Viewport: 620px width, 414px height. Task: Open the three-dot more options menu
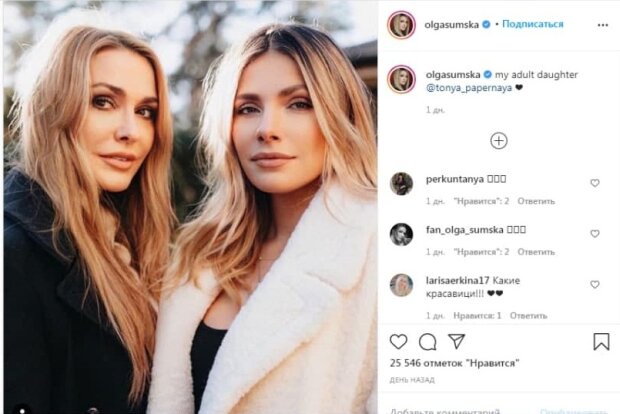click(x=603, y=25)
